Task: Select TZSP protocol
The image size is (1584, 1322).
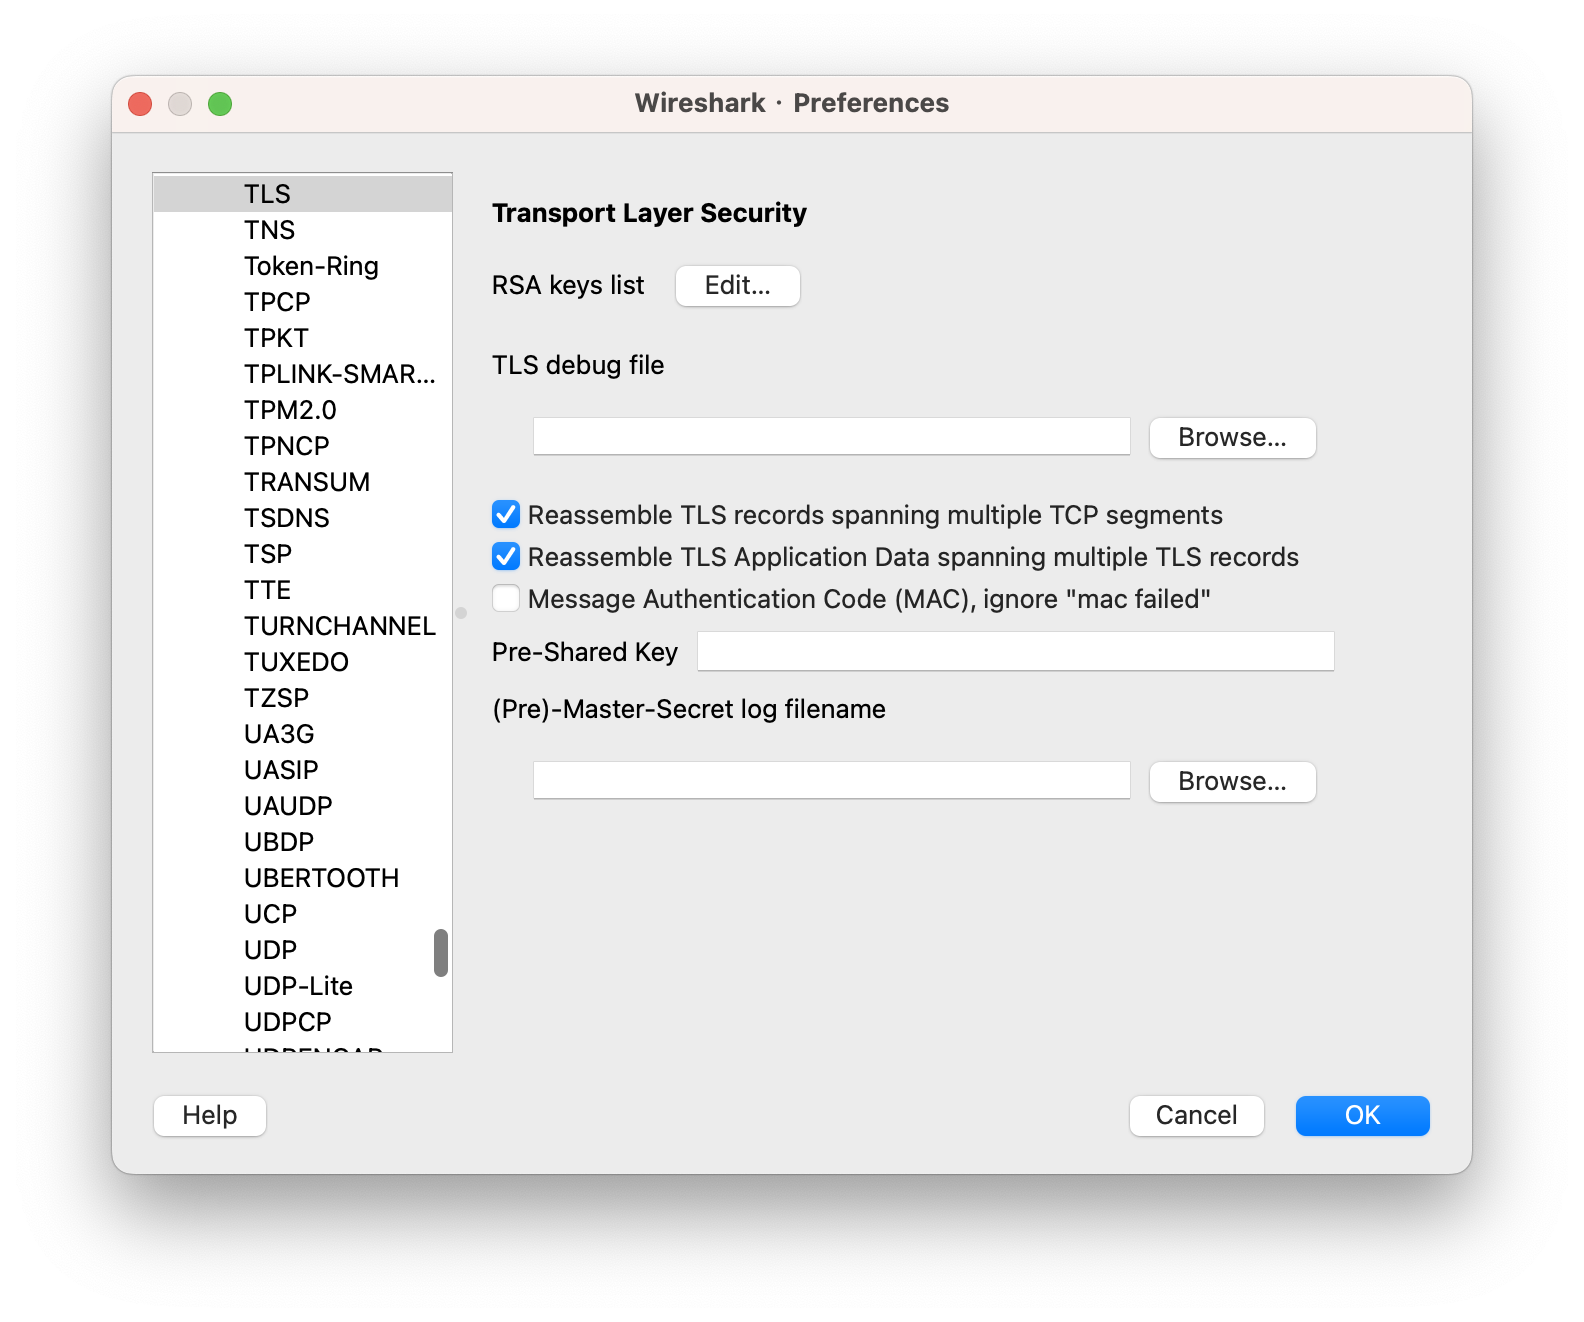Action: (x=302, y=698)
